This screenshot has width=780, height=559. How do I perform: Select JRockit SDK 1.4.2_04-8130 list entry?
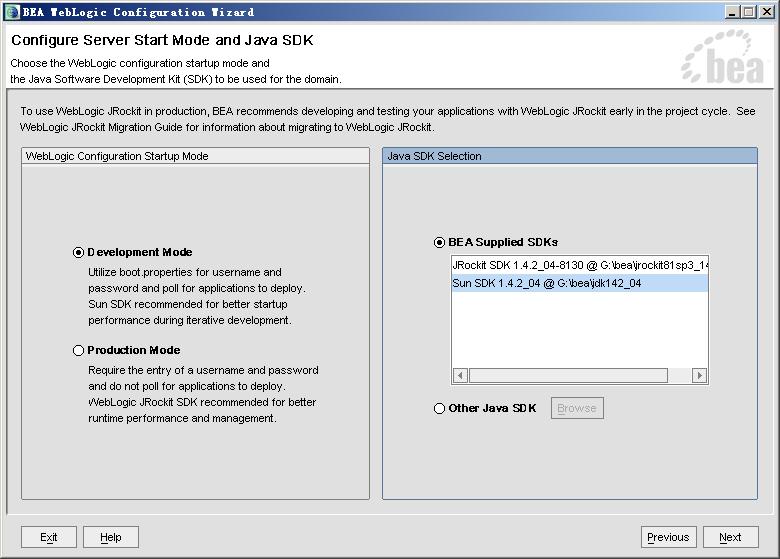point(580,266)
